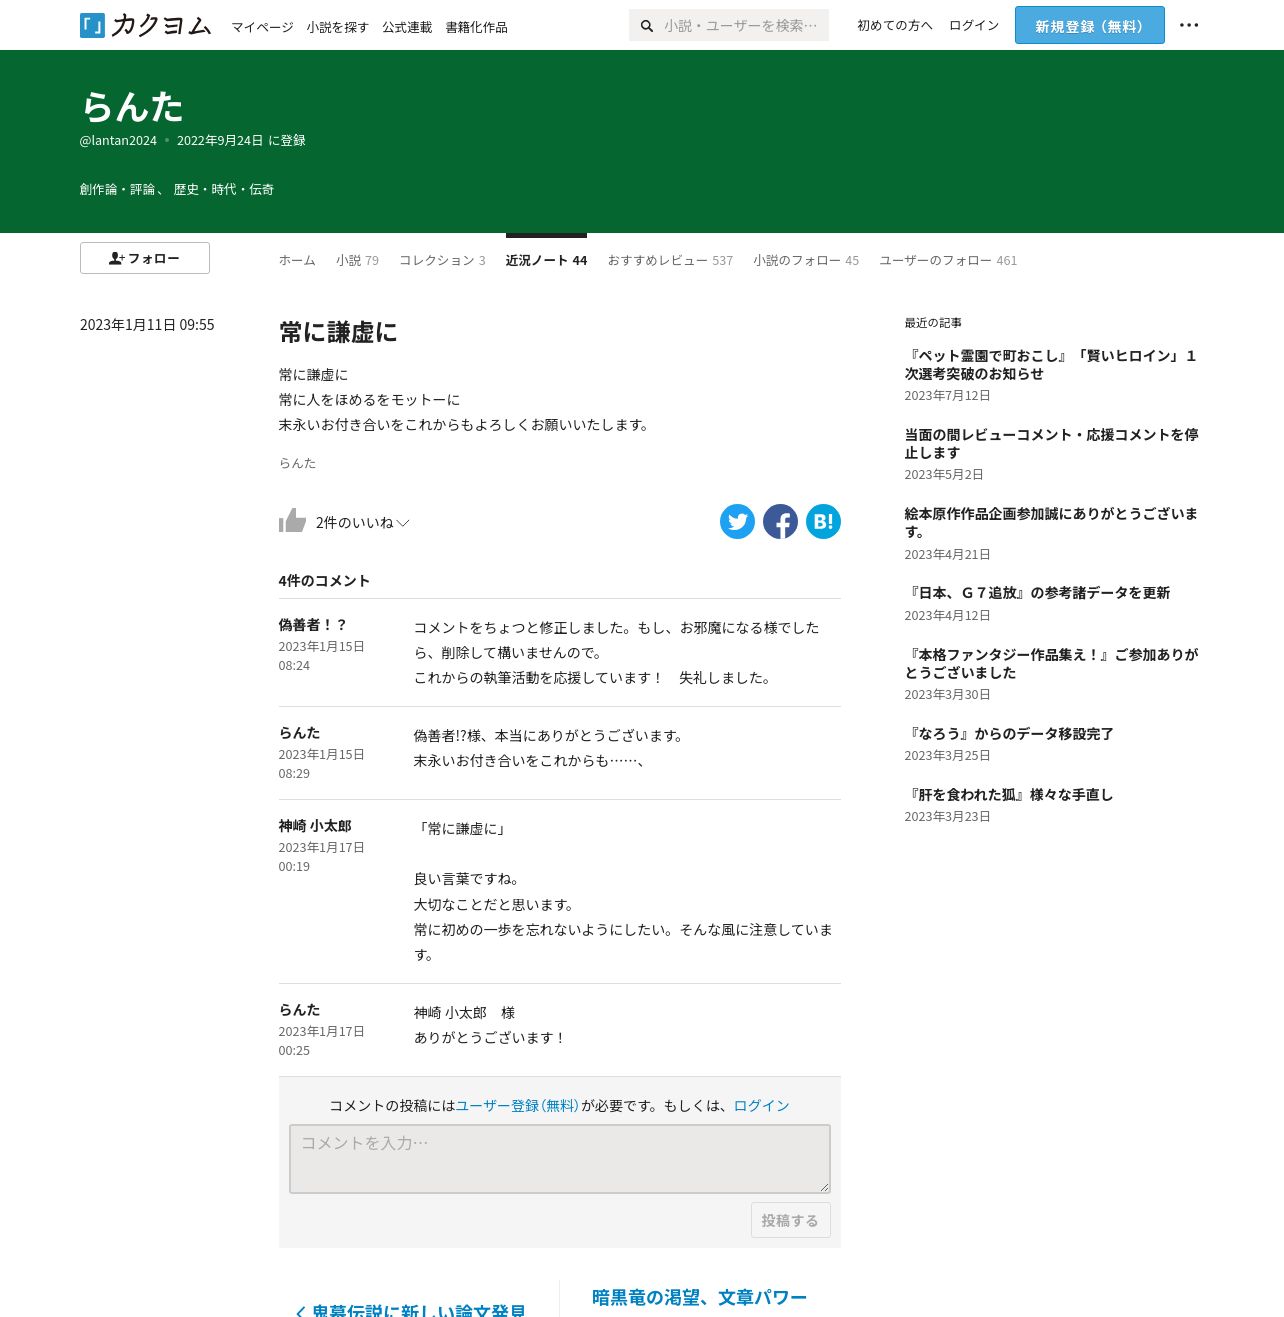Open article 本格ファンタジー作品集え！

tap(1052, 663)
